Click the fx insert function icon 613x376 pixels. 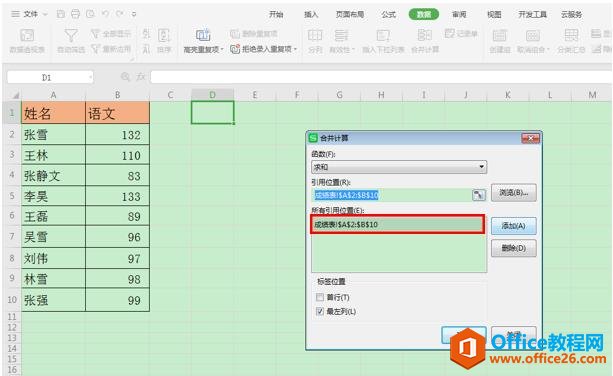click(140, 77)
